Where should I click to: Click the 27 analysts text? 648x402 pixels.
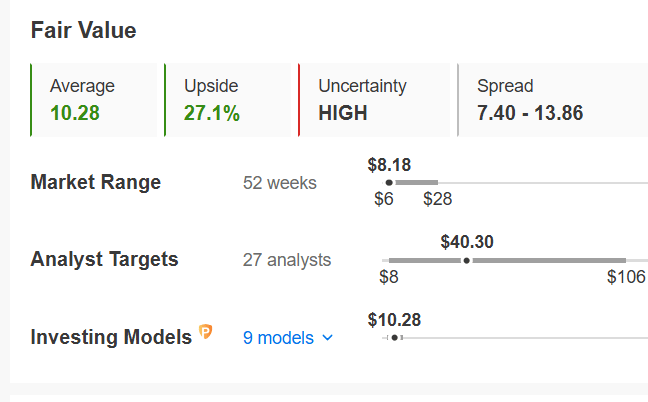pyautogui.click(x=287, y=260)
